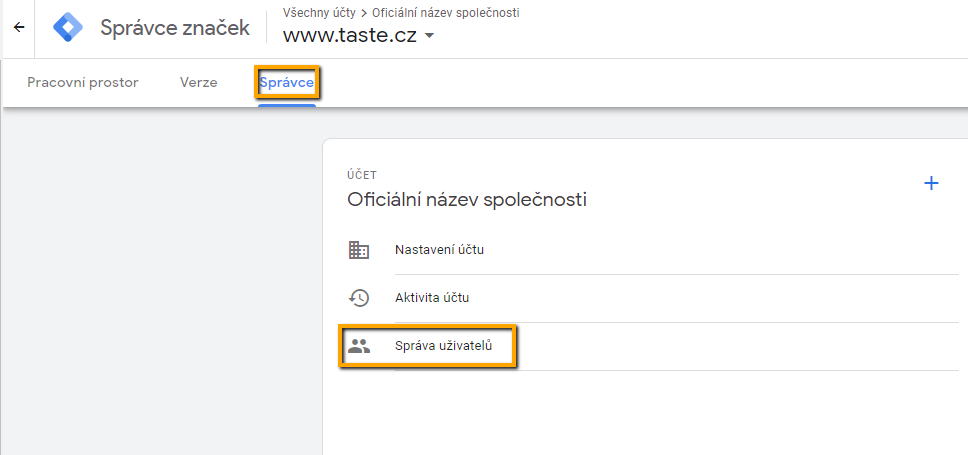Screen dimensions: 968x455
Task: Open the Oficiální název společnosti breadcrumb
Action: click(x=445, y=13)
